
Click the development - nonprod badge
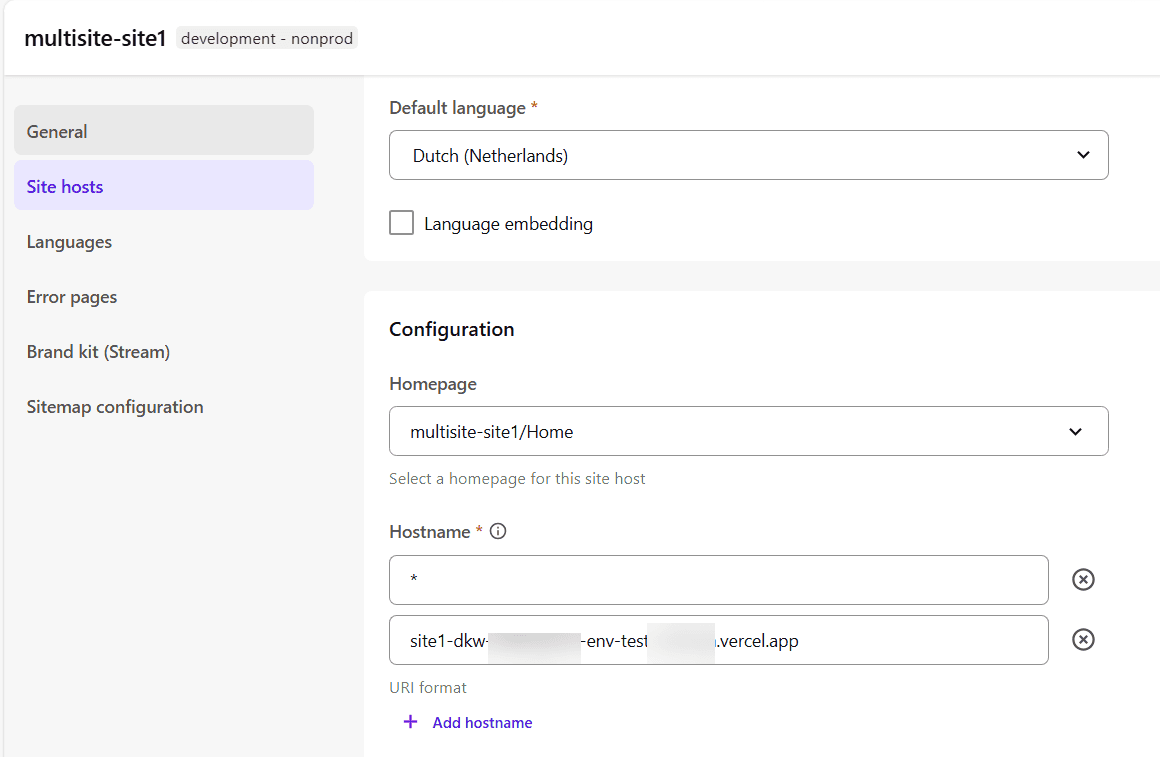267,38
